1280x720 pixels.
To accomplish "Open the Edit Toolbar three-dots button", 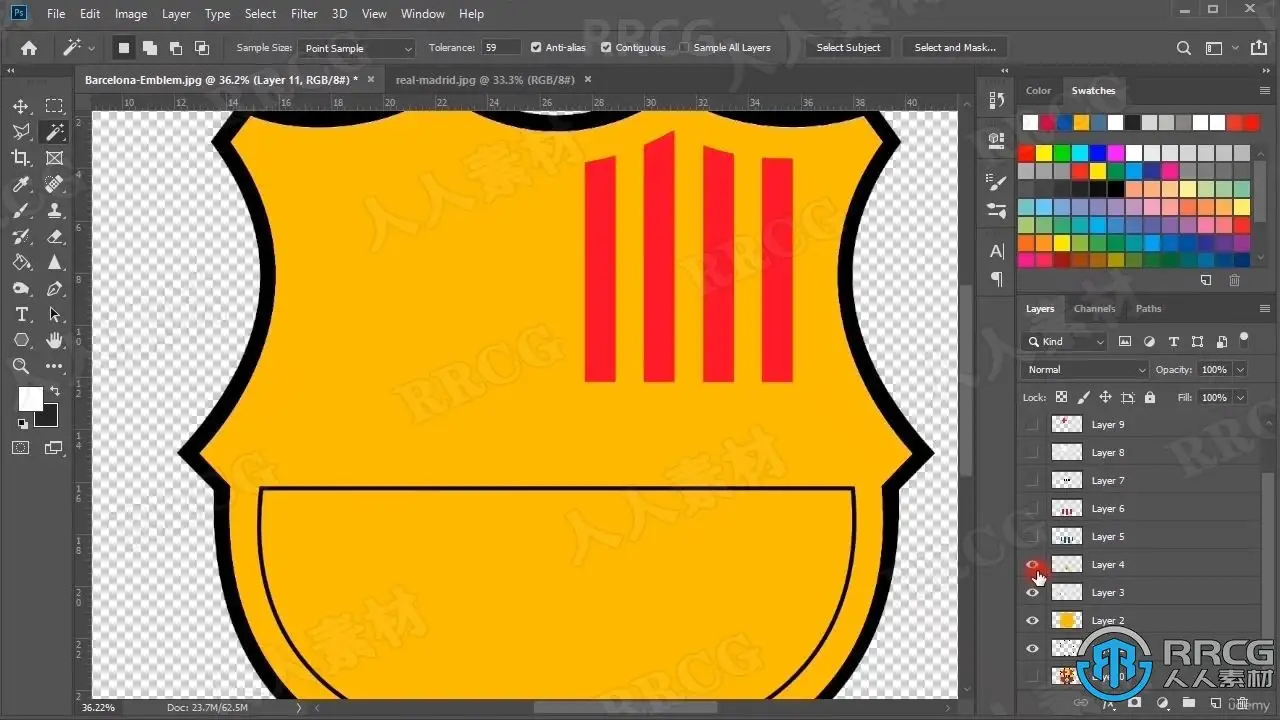I will click(55, 366).
